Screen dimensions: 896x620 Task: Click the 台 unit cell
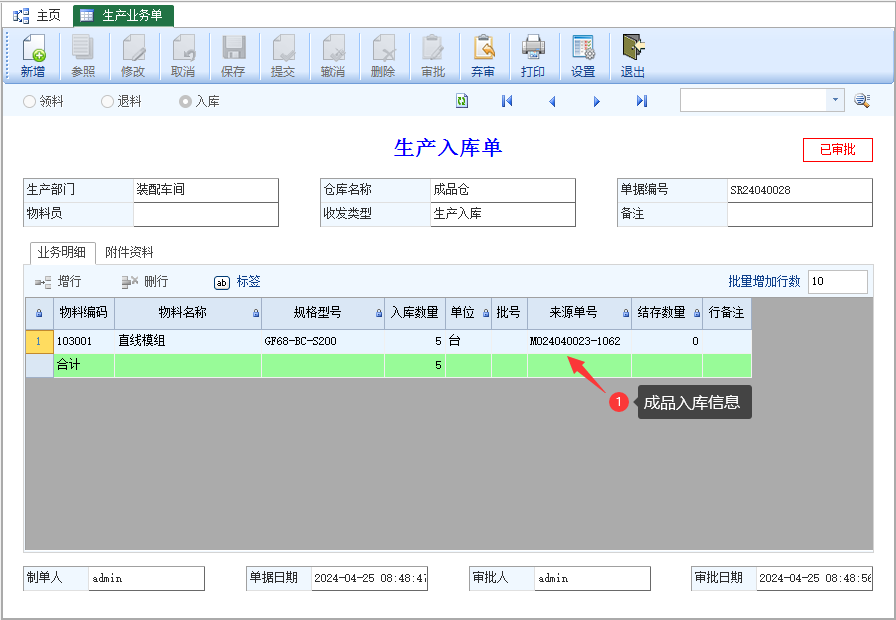click(469, 341)
